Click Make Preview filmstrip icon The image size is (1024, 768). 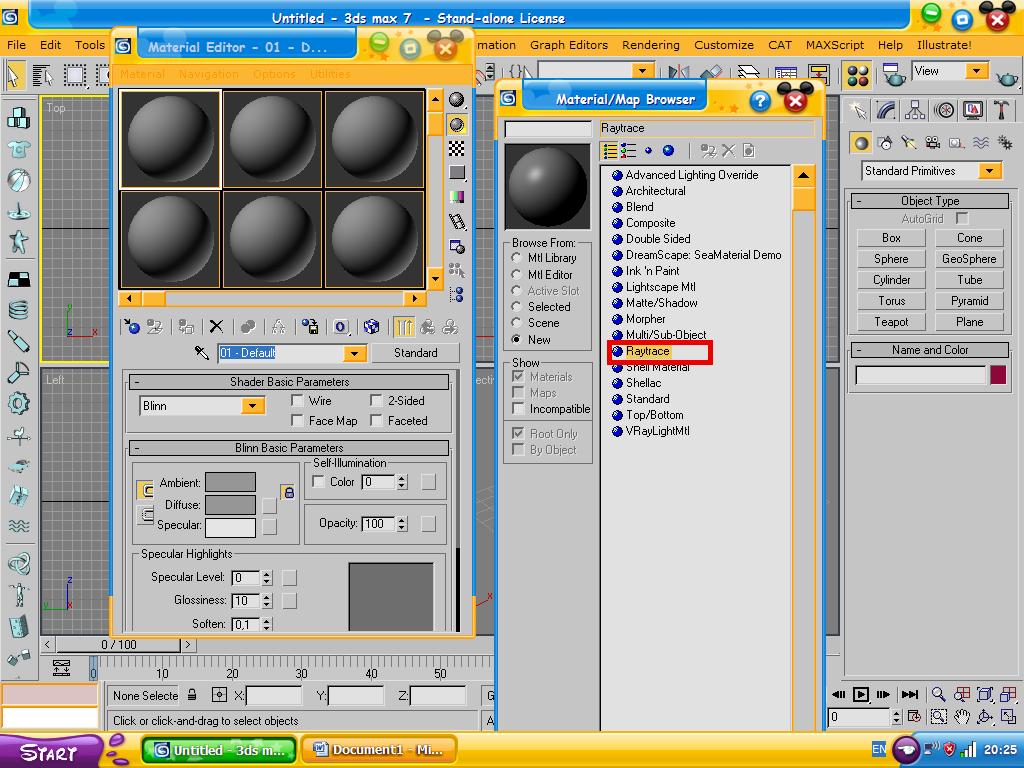click(456, 222)
